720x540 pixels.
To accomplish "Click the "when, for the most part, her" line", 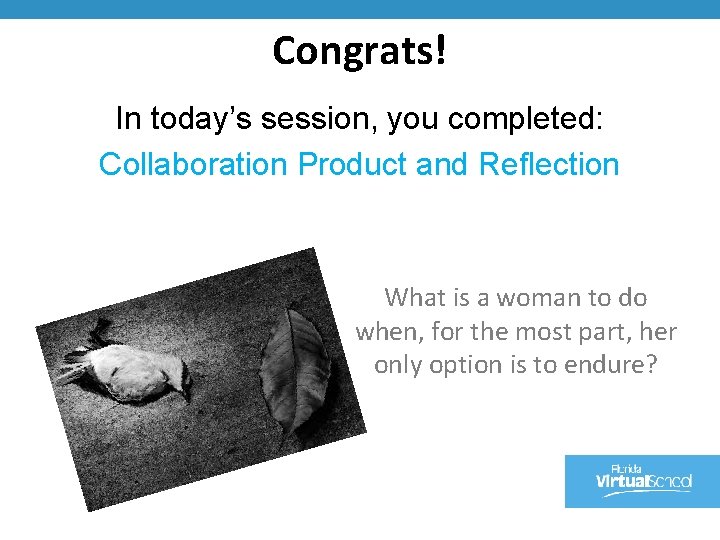I will click(516, 331).
